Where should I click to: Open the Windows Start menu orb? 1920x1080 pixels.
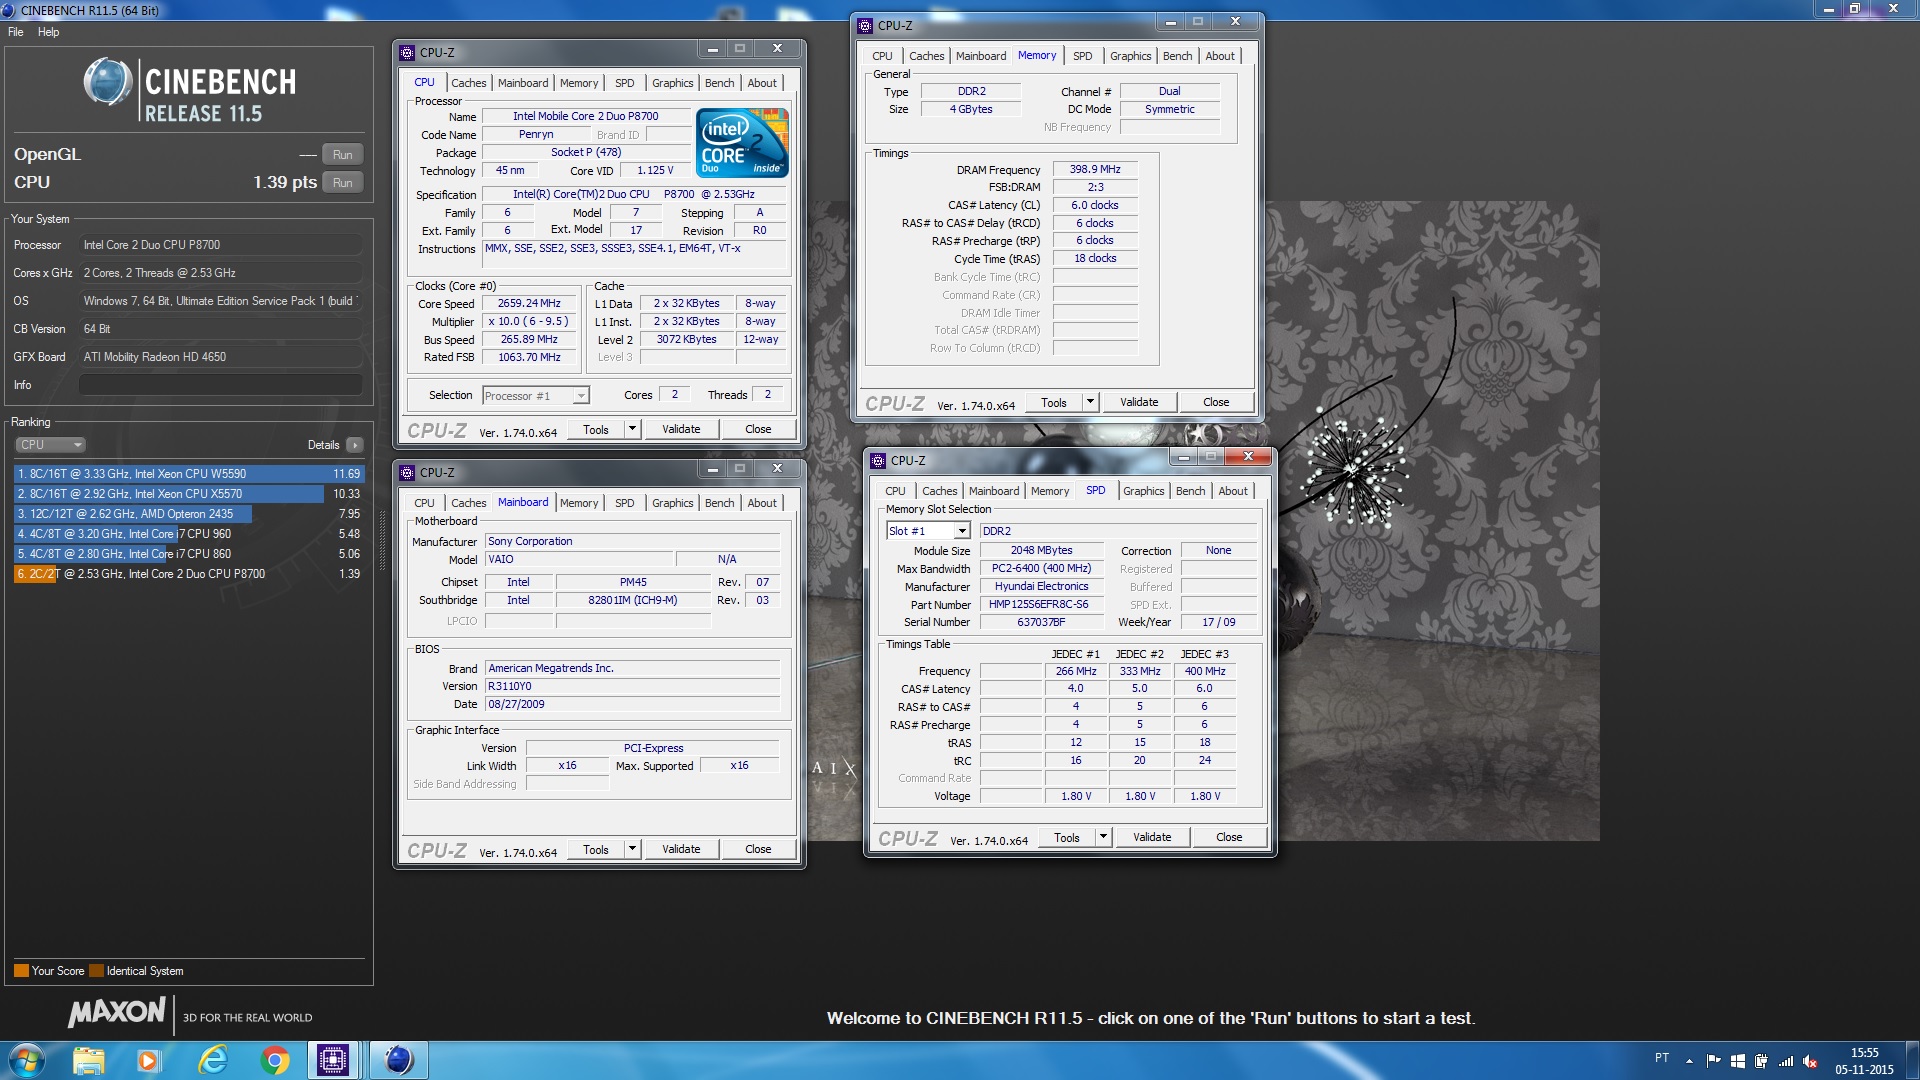point(26,1060)
